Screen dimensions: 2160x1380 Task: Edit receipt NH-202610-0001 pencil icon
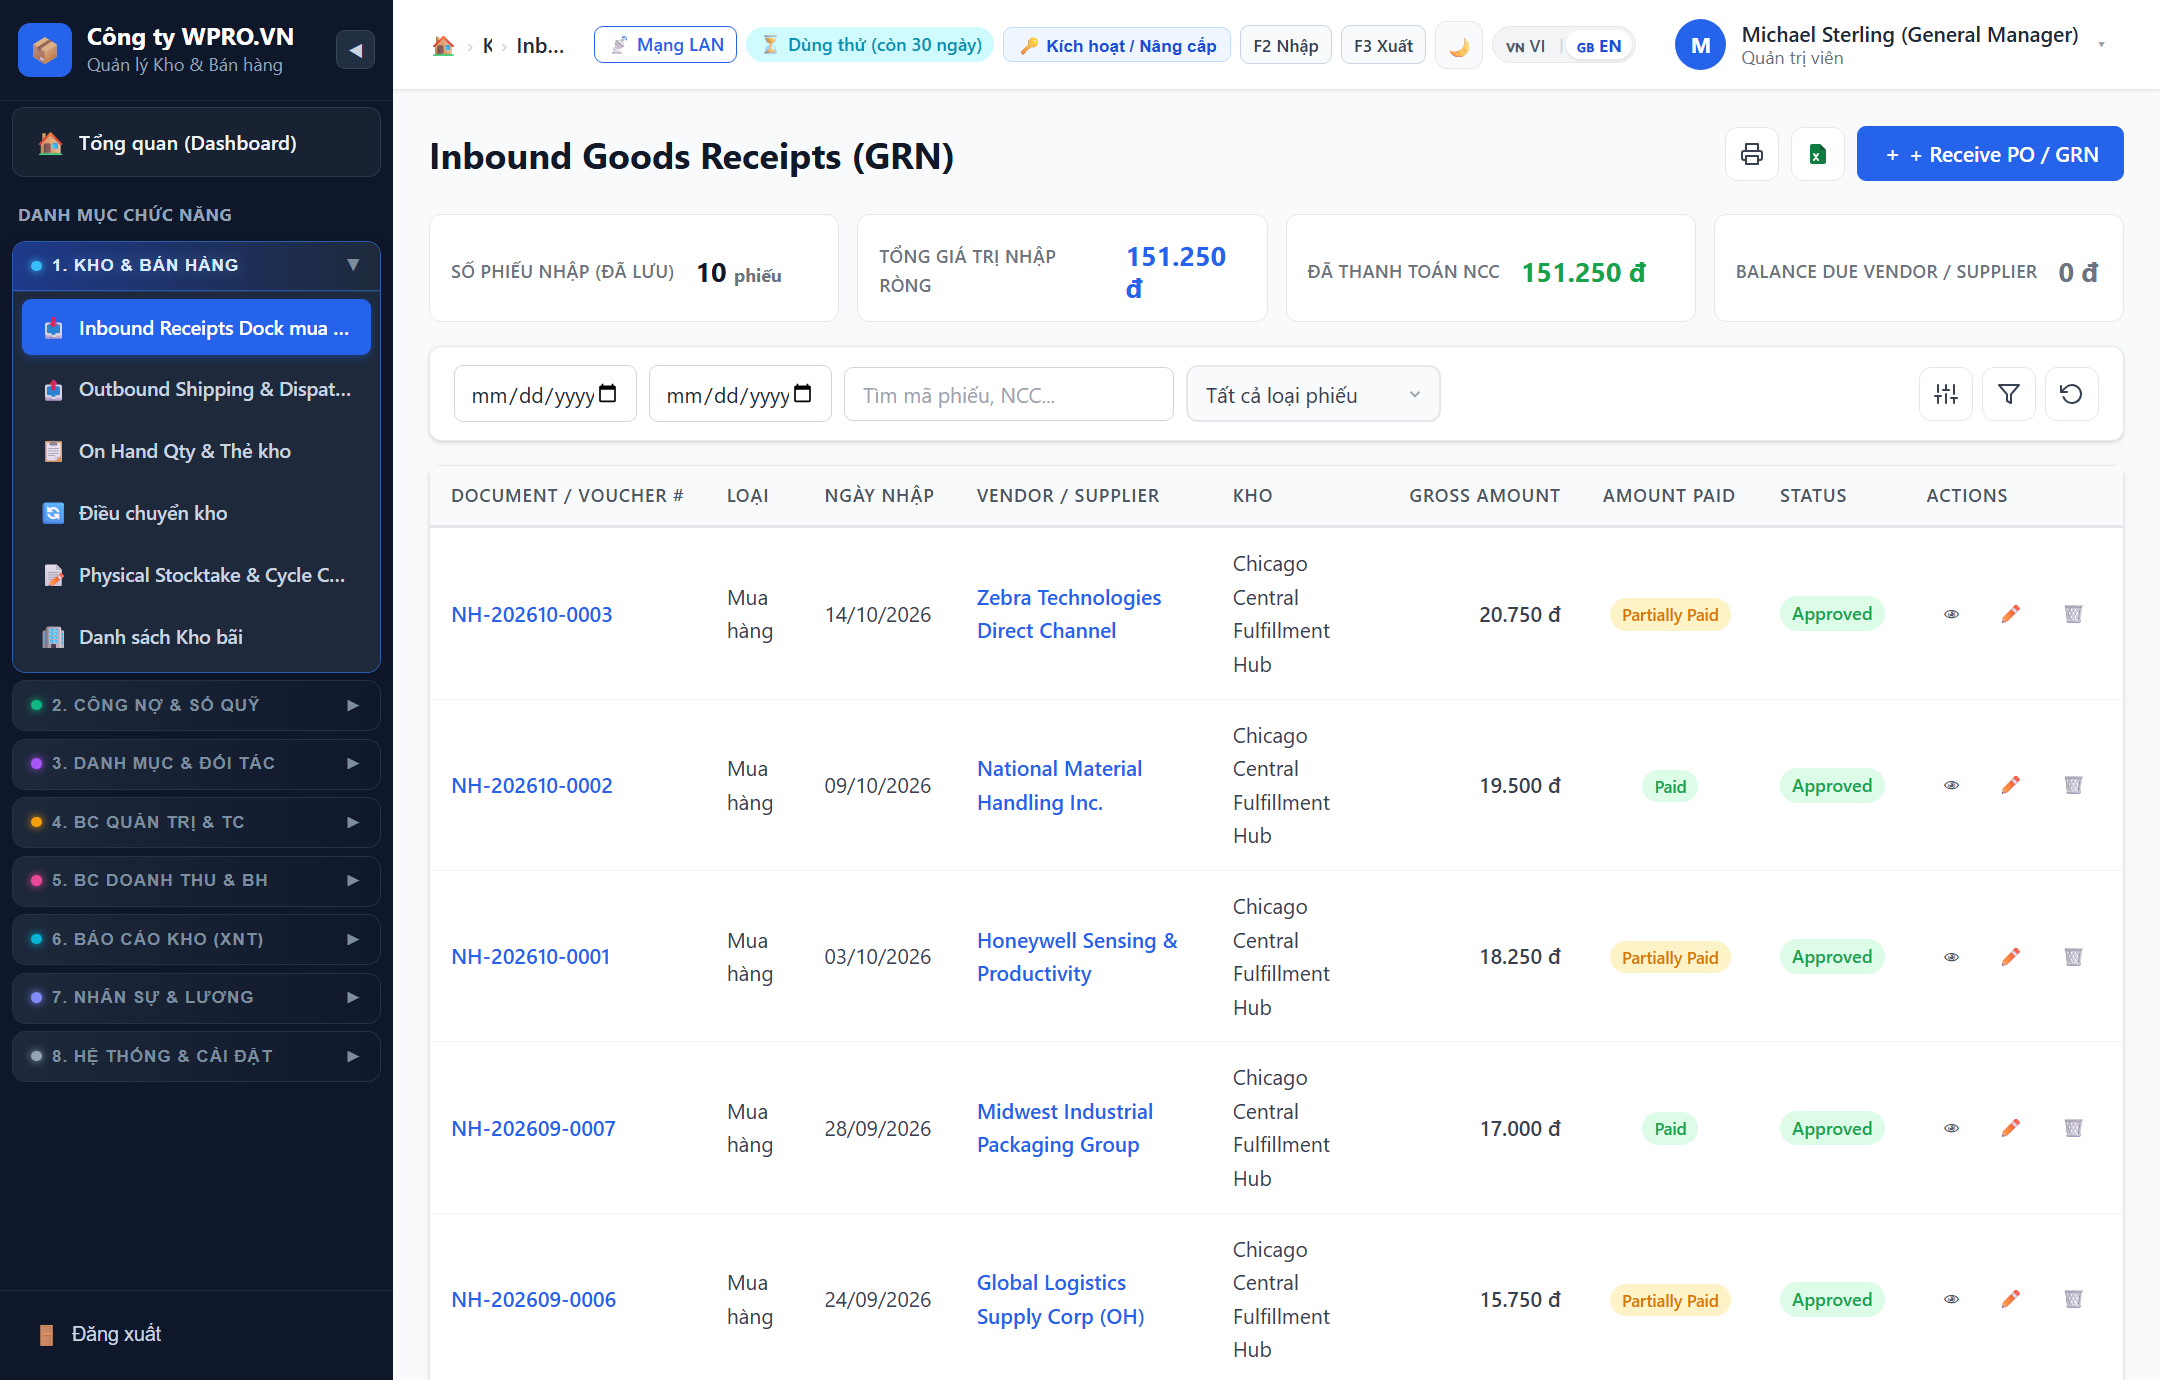click(2010, 957)
